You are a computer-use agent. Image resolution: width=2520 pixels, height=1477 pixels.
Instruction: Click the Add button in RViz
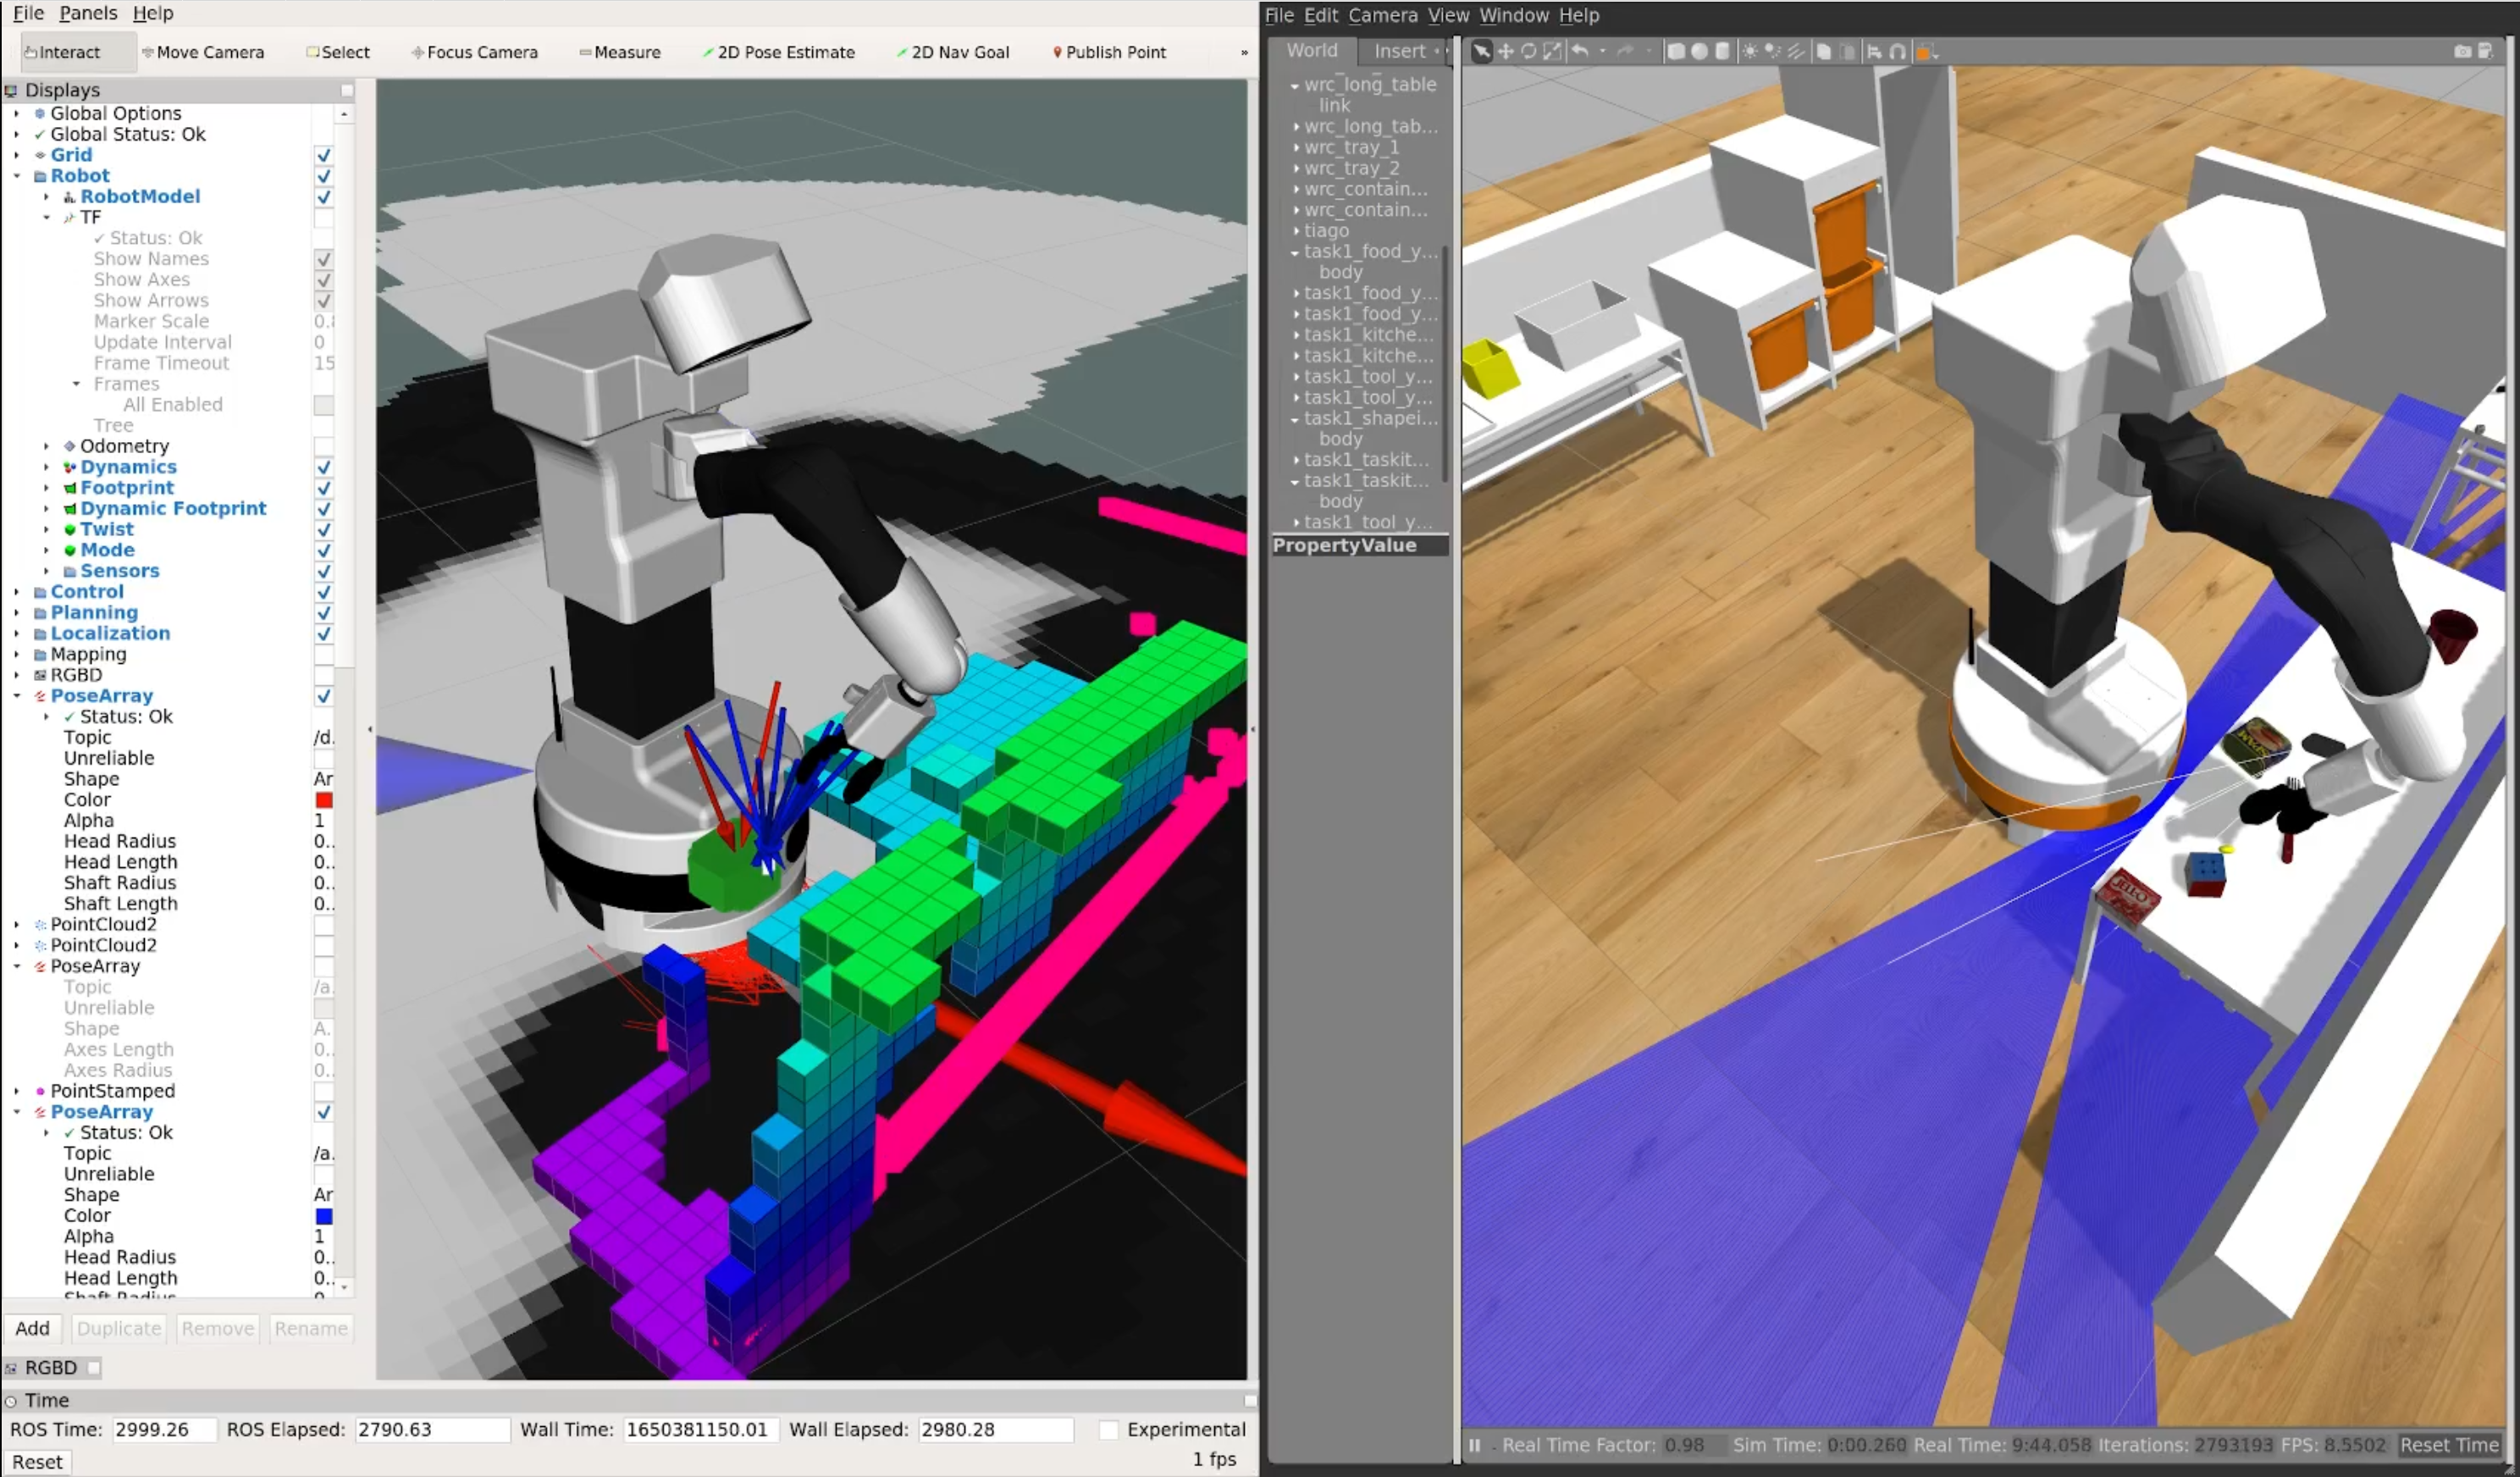pyautogui.click(x=31, y=1328)
